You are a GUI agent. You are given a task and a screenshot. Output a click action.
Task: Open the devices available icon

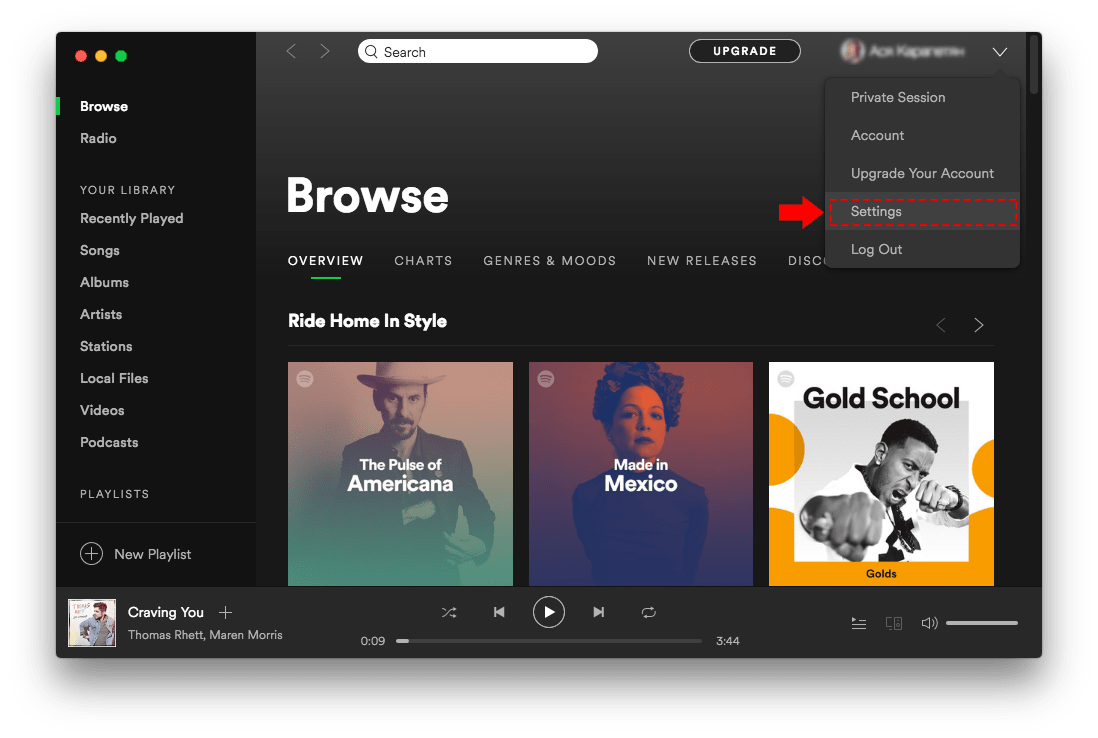click(x=894, y=623)
